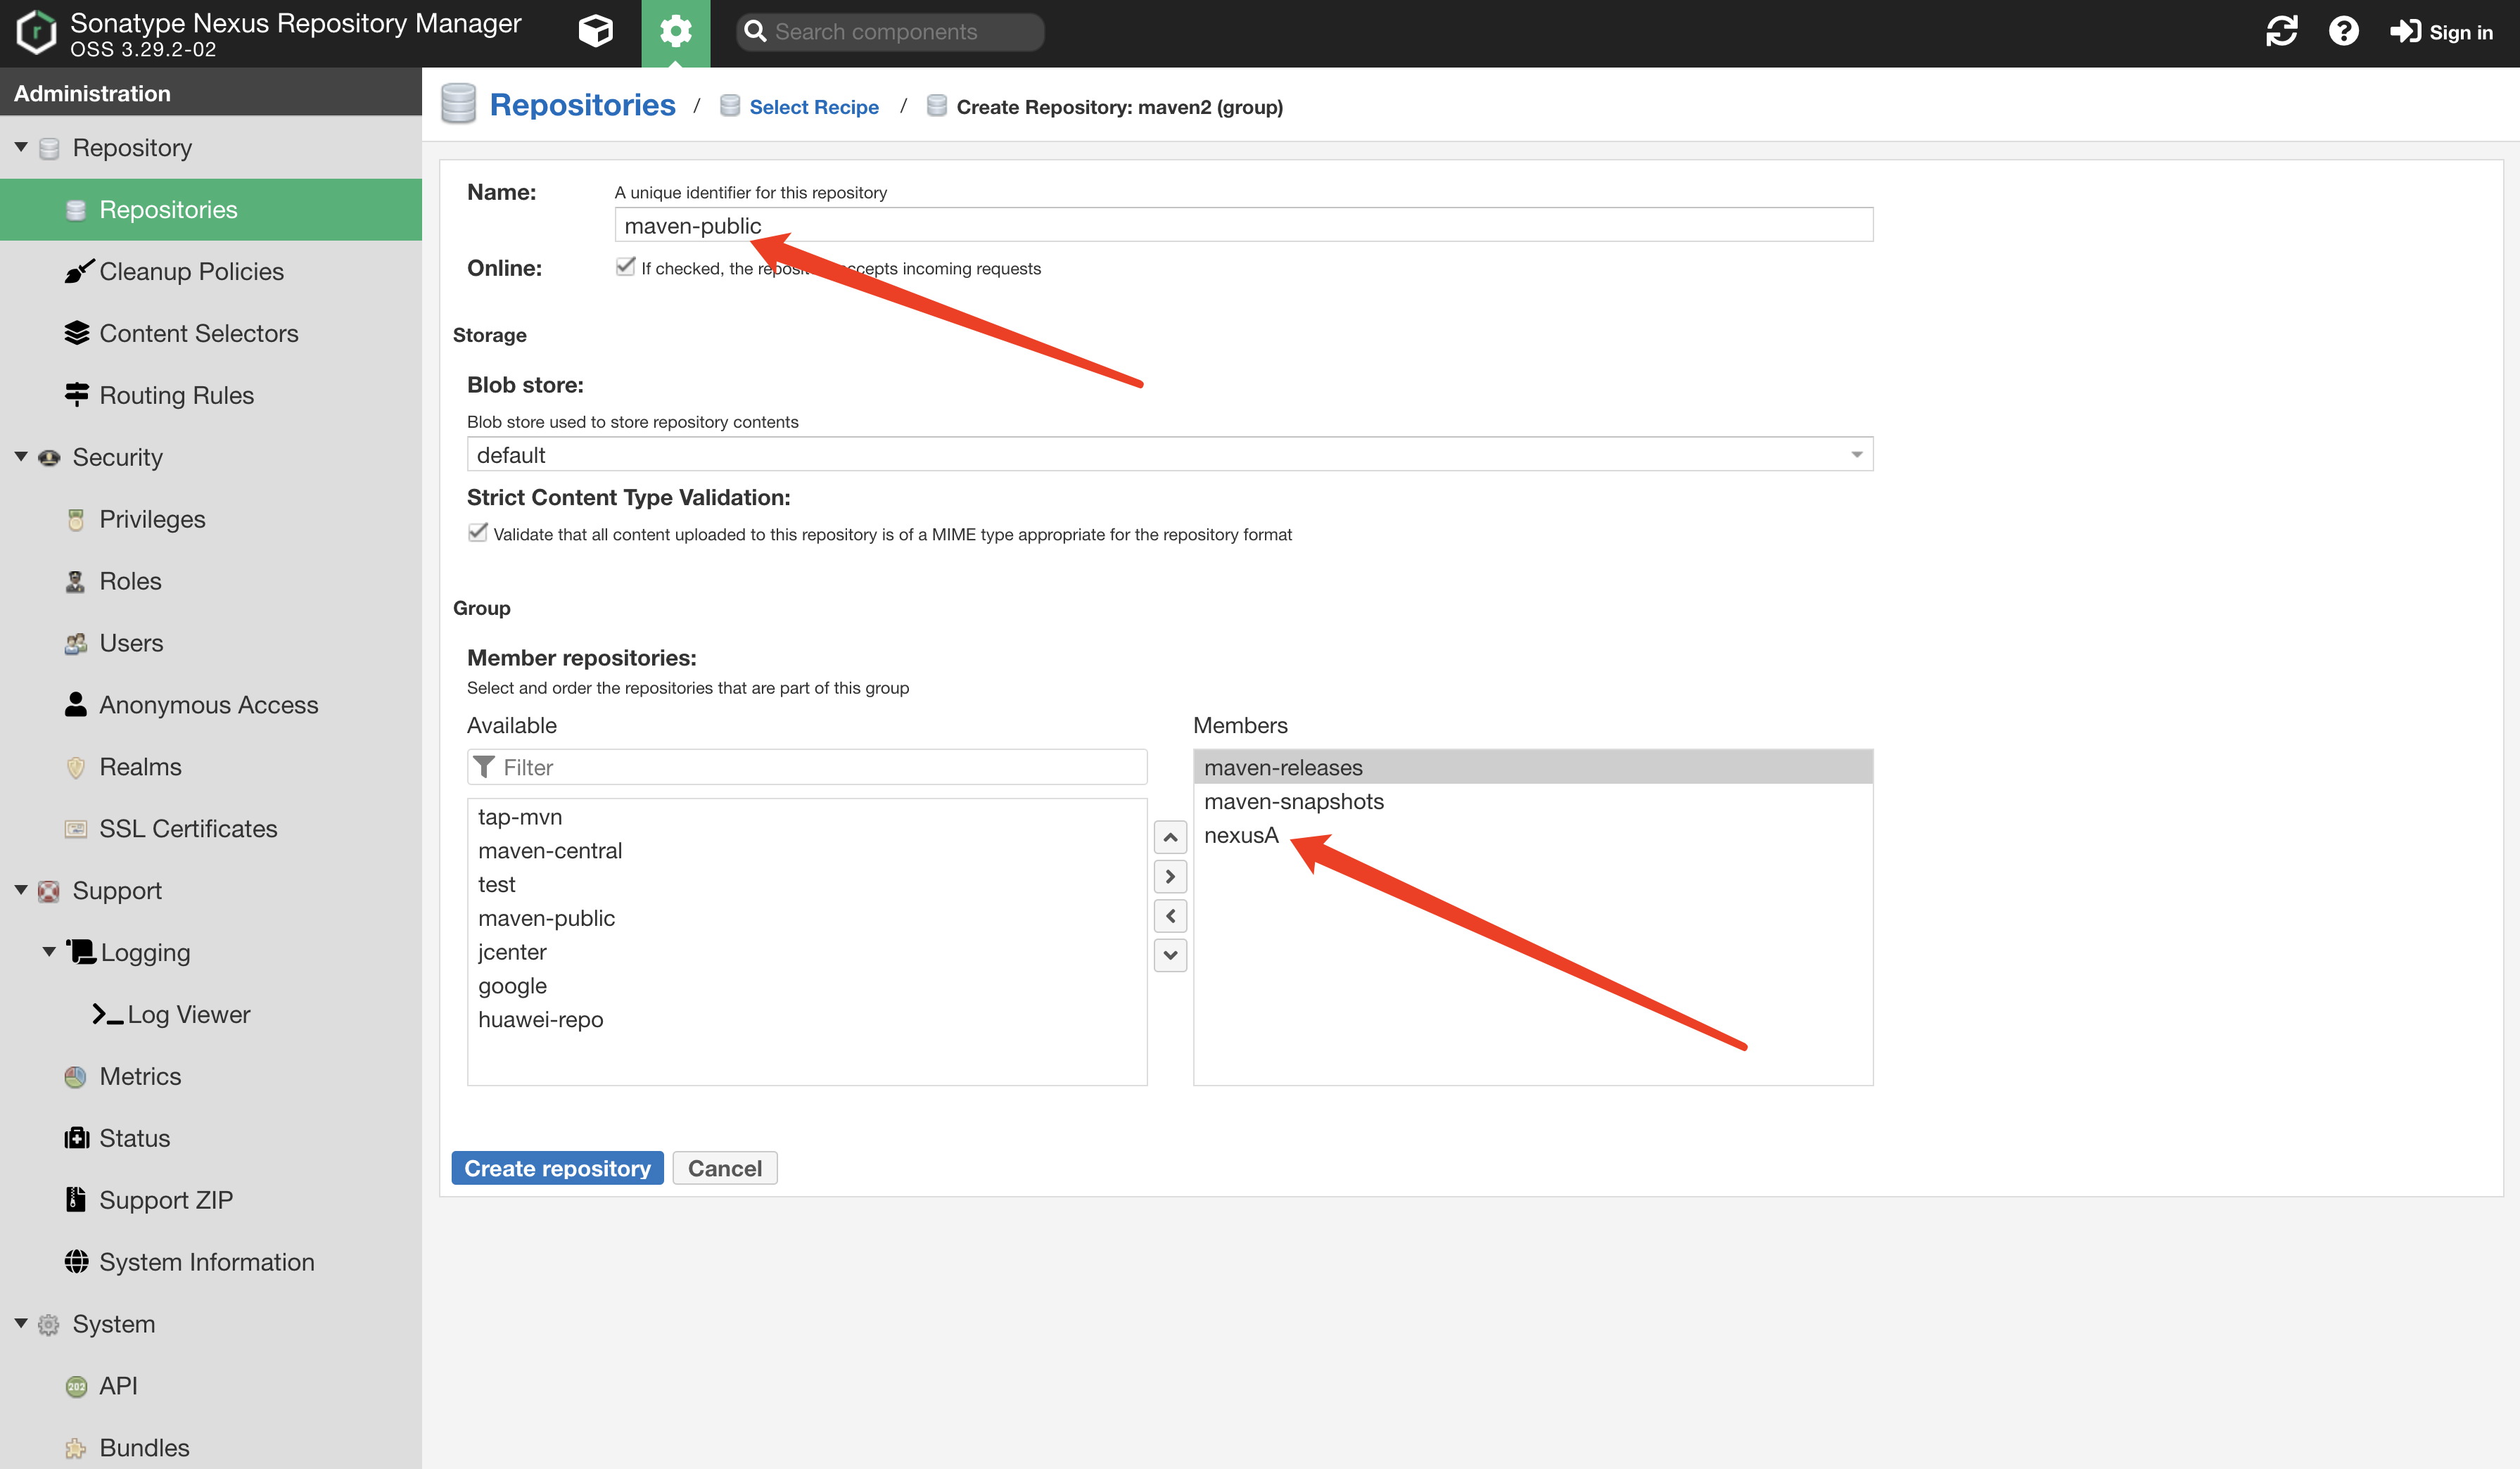Click the refresh icon in top bar
This screenshot has height=1469, width=2520.
click(x=2281, y=32)
